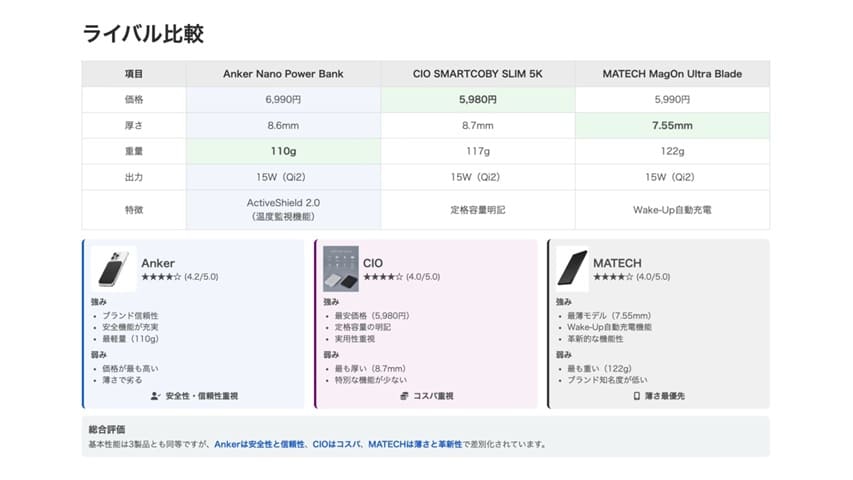Select the Anker Nano Power Bank column header
The height and width of the screenshot is (480, 853).
pyautogui.click(x=282, y=73)
